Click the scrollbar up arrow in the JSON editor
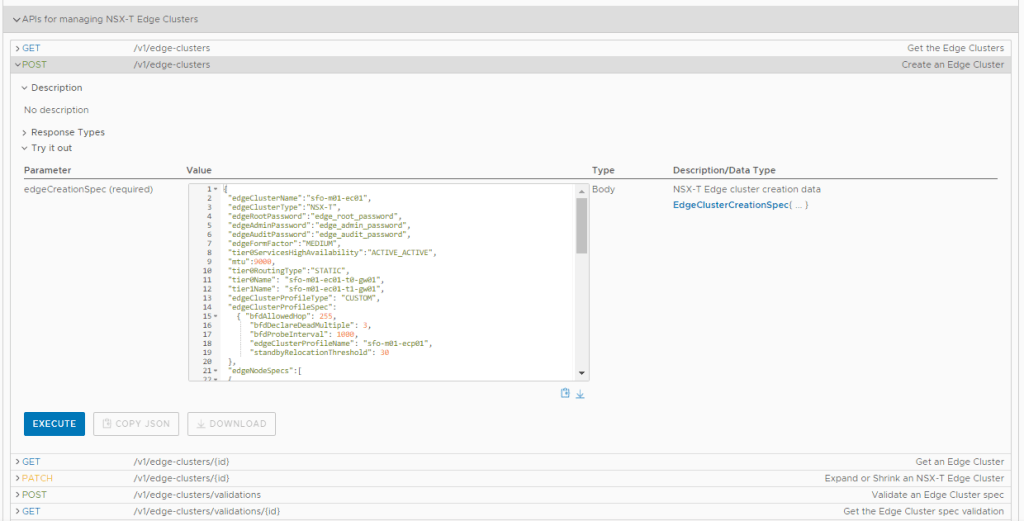 [x=581, y=190]
